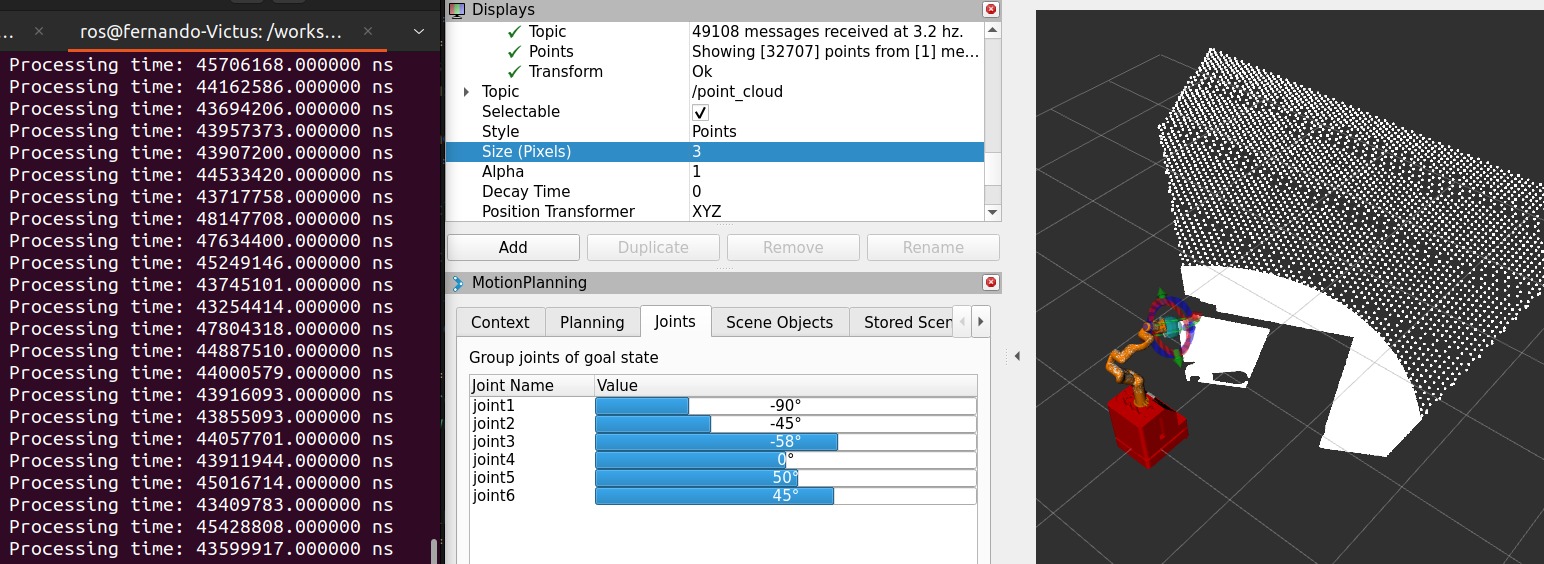
Task: Close the MotionPlanning panel
Action: 991,283
